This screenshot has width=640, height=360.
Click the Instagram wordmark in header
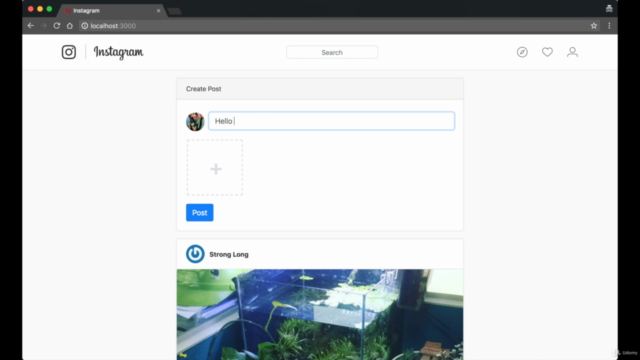pos(118,52)
